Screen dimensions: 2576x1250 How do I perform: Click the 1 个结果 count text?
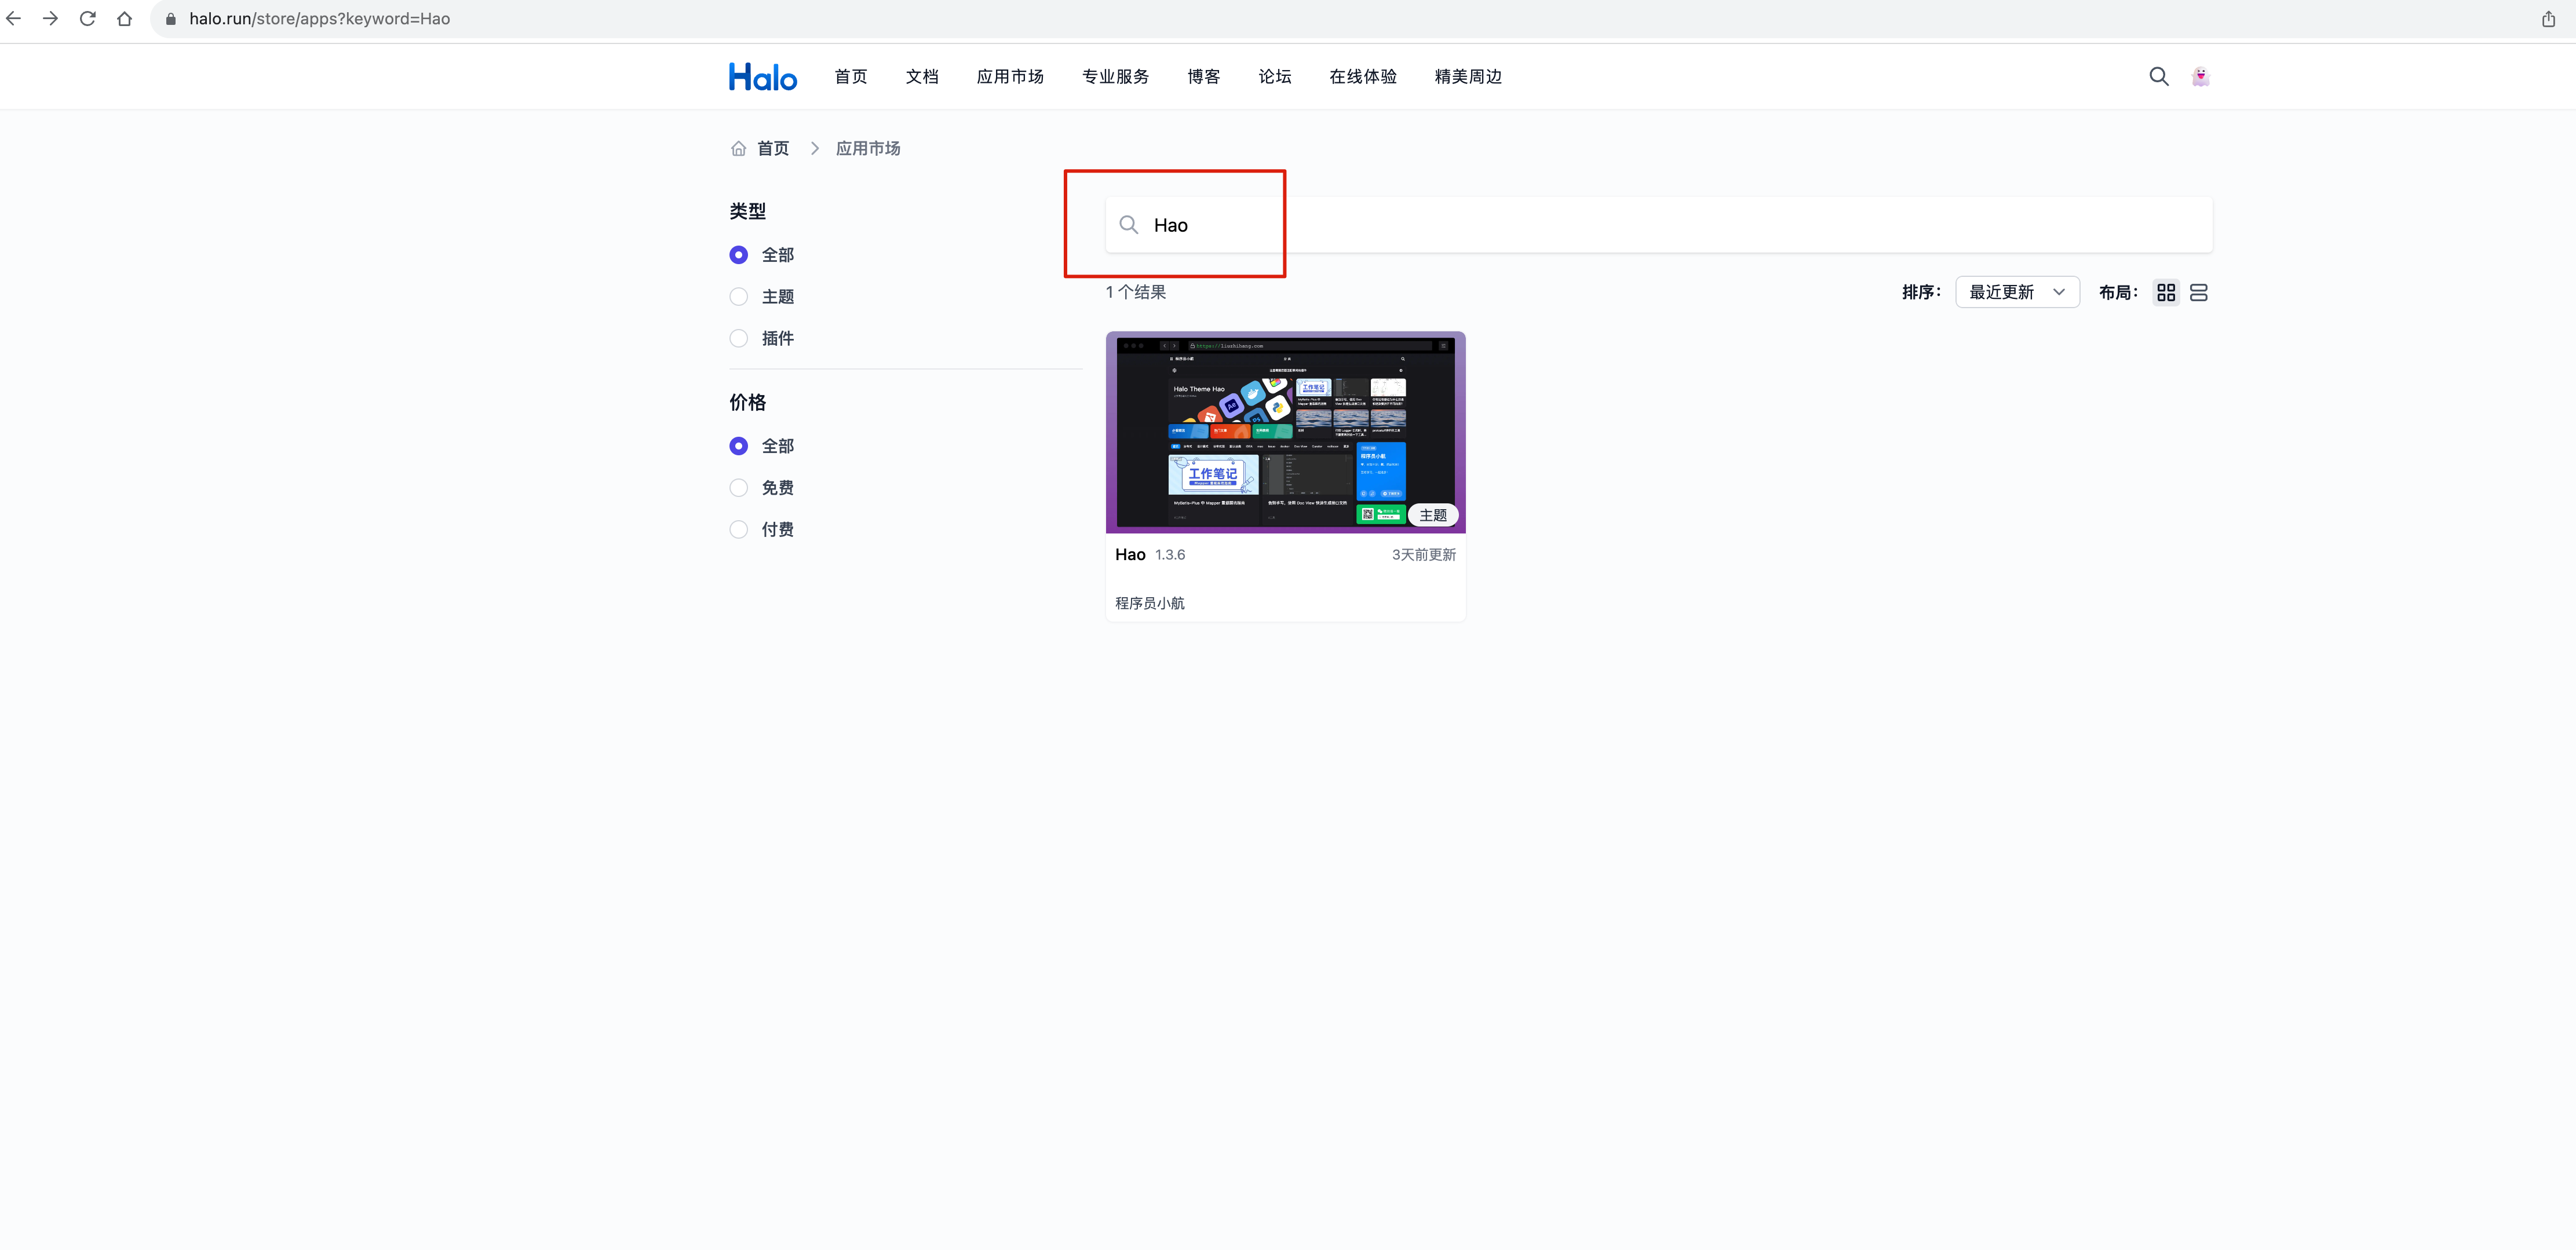tap(1136, 292)
